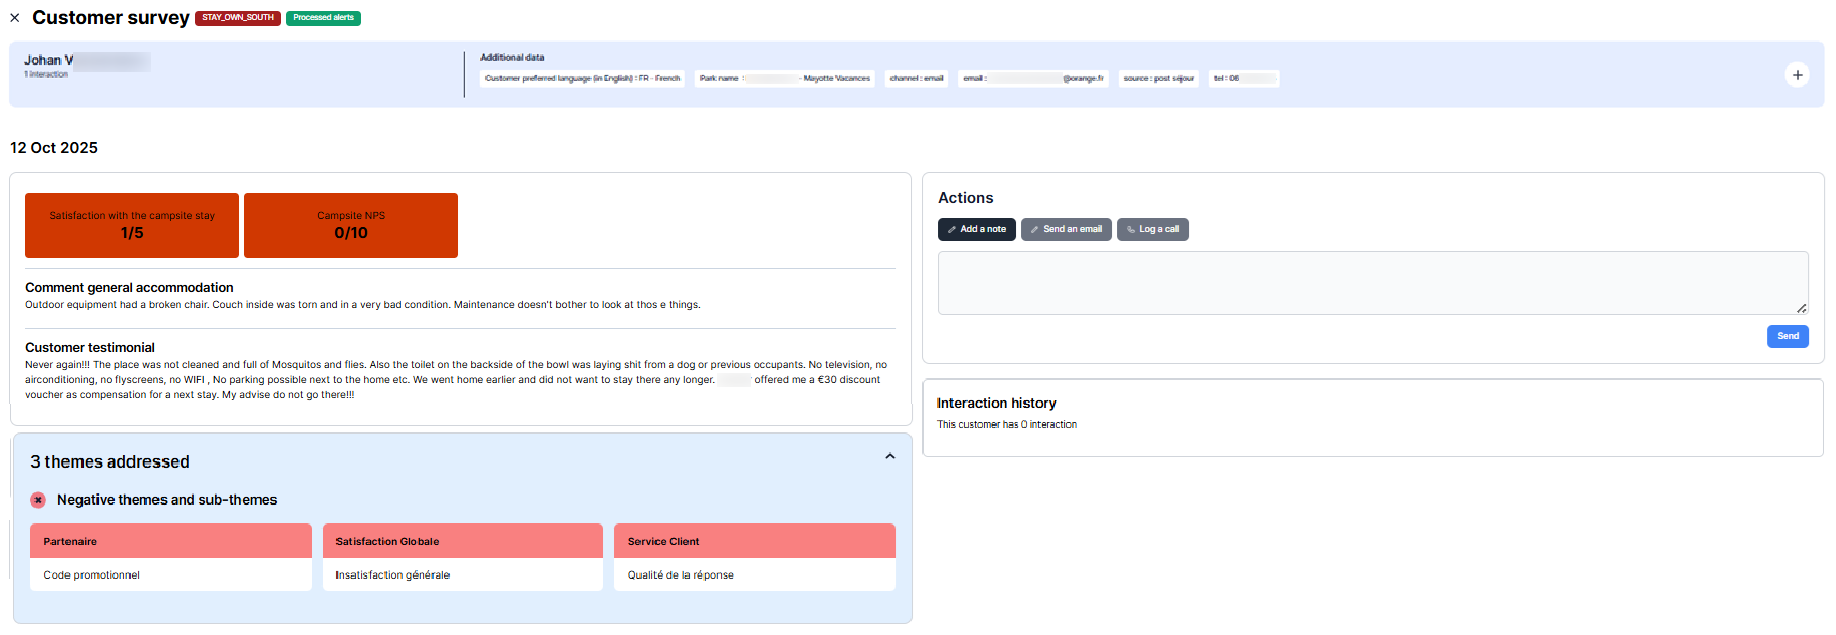Viewport: 1836px width, 635px height.
Task: Open the Service Client theme card
Action: tap(754, 541)
